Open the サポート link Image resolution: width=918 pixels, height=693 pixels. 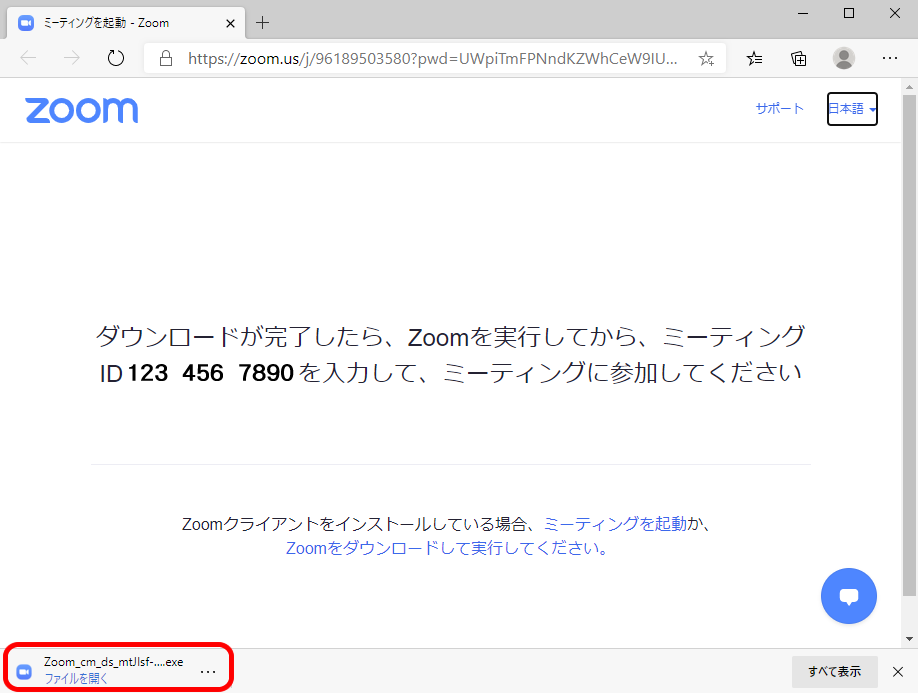pyautogui.click(x=779, y=109)
